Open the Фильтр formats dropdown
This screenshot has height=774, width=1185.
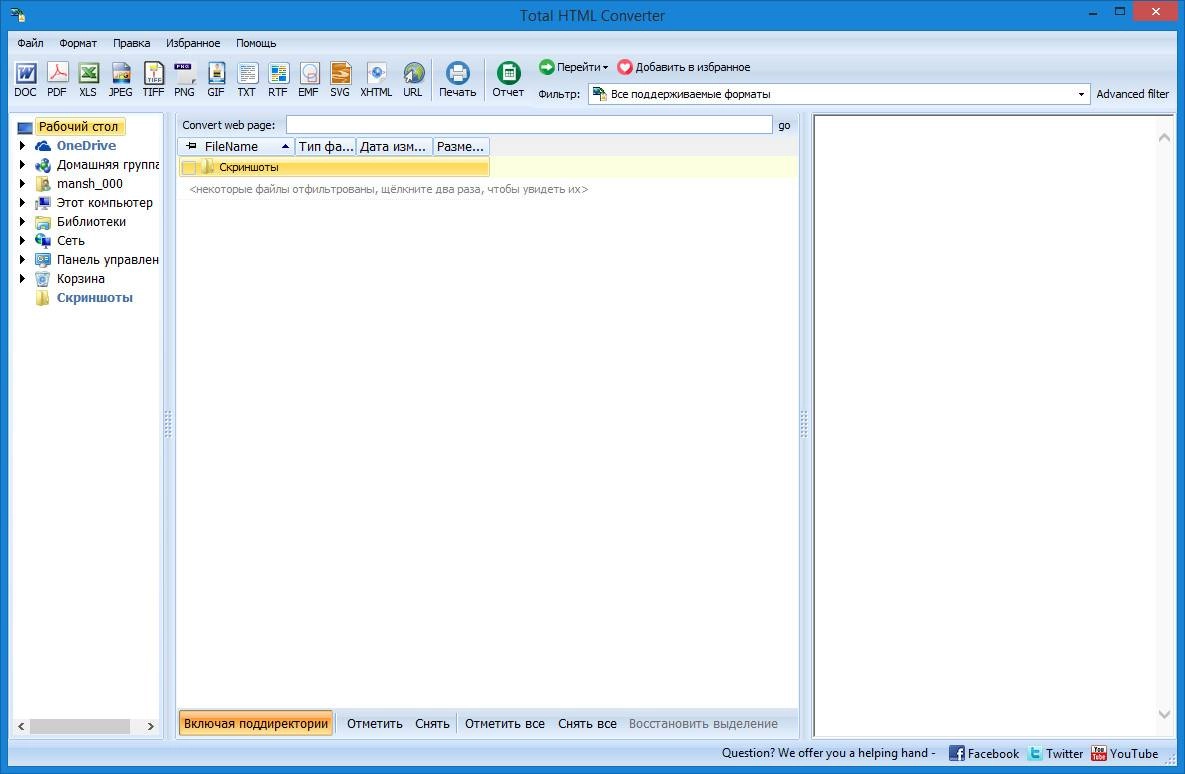pos(1081,94)
